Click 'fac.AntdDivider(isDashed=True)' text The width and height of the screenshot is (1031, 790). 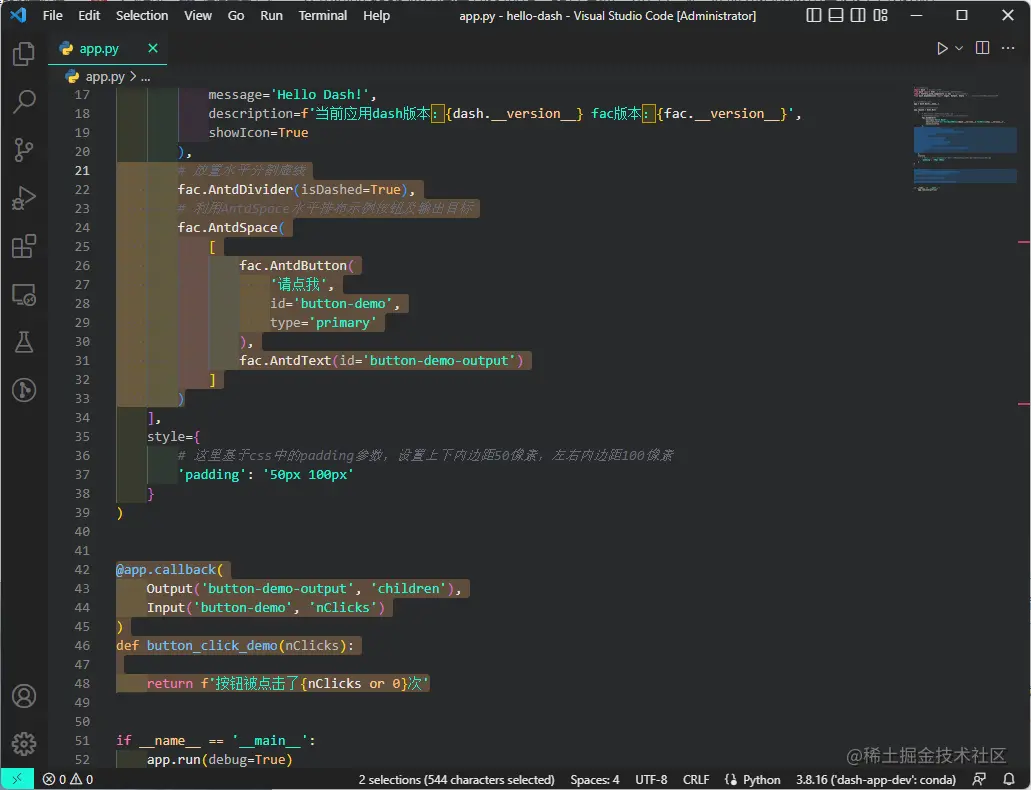pos(293,189)
